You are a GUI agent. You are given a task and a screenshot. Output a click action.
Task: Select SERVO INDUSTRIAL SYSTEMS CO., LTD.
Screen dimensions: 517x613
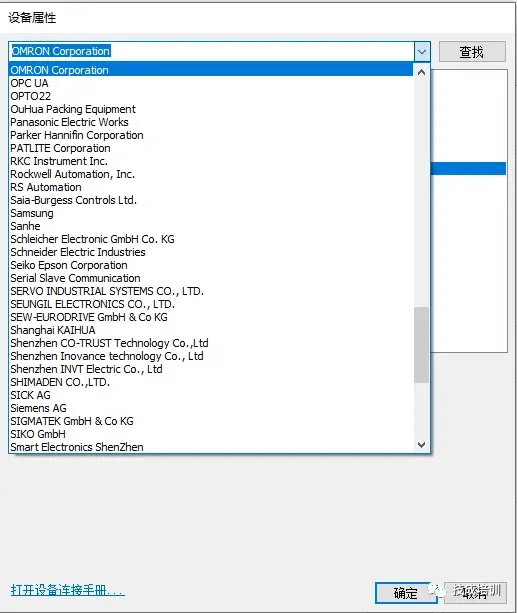(211, 291)
